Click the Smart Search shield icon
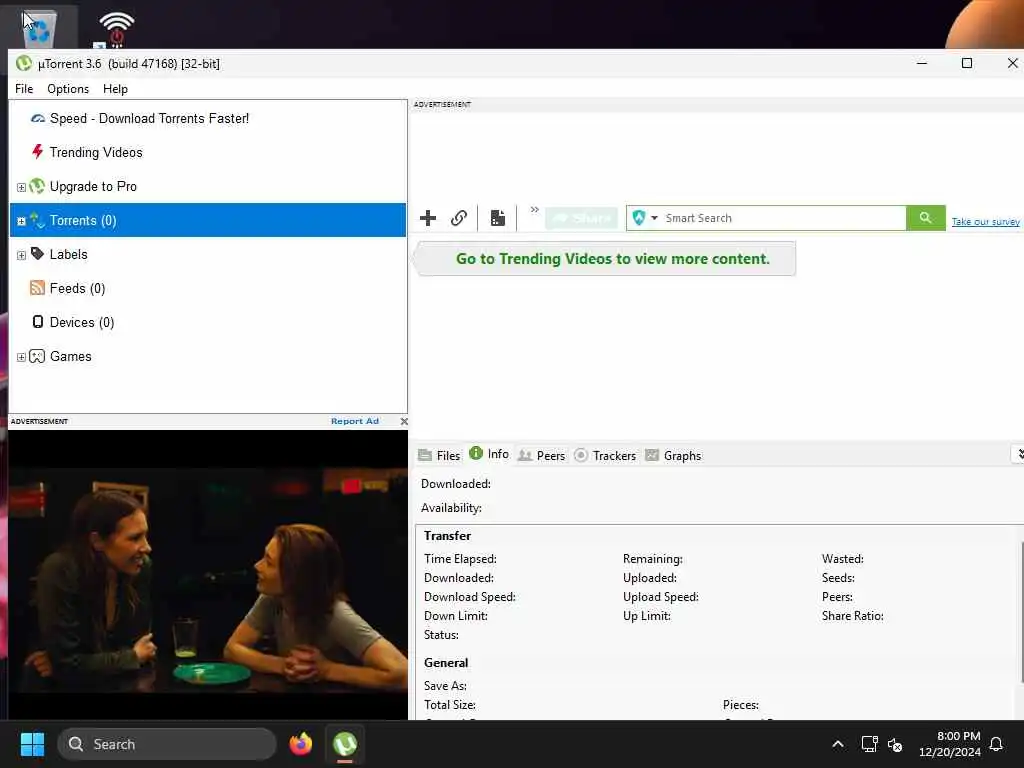This screenshot has width=1024, height=768. [x=639, y=218]
